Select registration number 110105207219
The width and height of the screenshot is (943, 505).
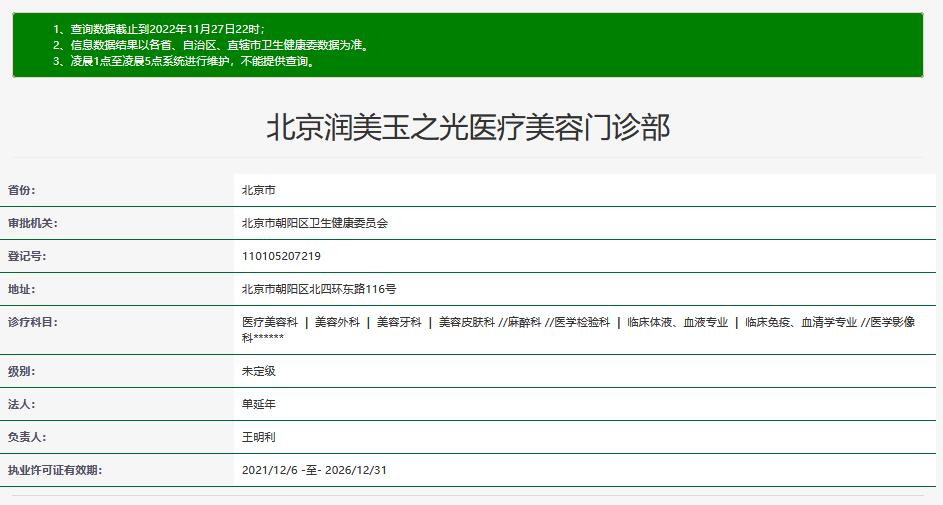[281, 256]
